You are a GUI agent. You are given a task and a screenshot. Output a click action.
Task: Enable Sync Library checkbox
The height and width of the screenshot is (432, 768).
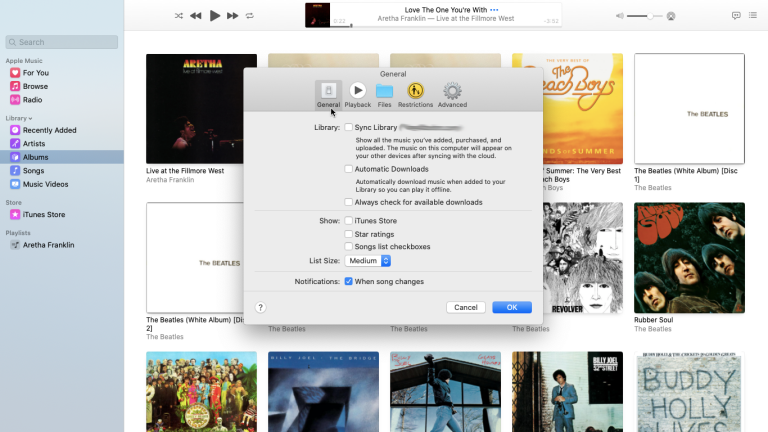coord(348,127)
